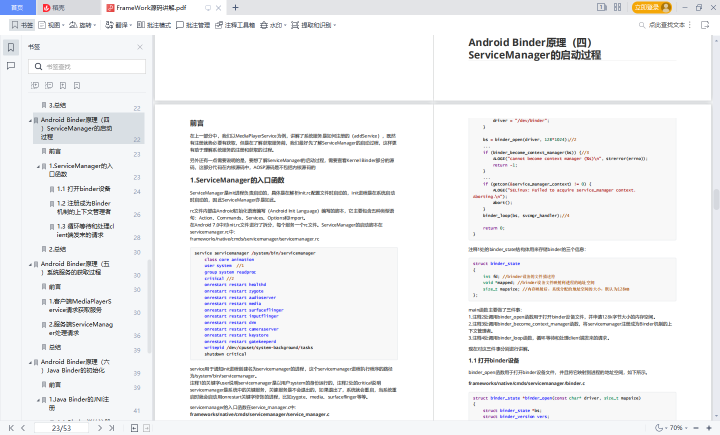Image resolution: width=720 pixels, height=435 pixels.
Task: Switch to the 首页 home tab
Action: pos(17,7)
